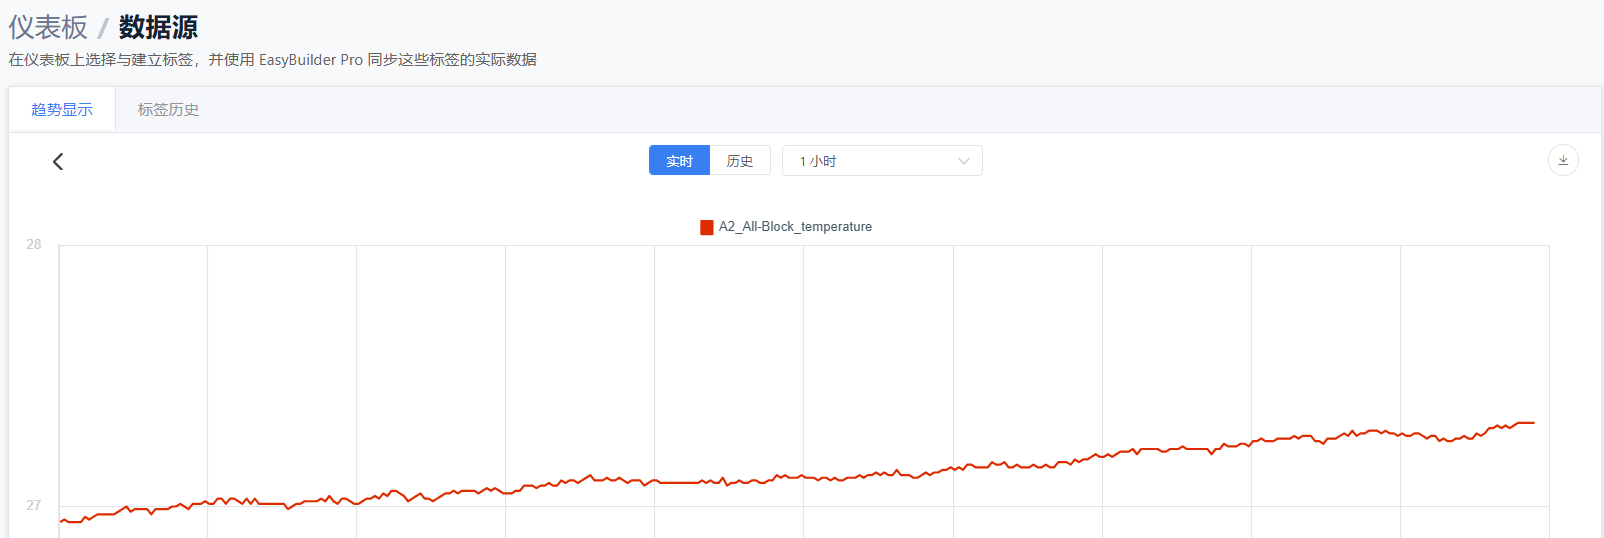Click the leftmost start of the temperature line

[62, 521]
